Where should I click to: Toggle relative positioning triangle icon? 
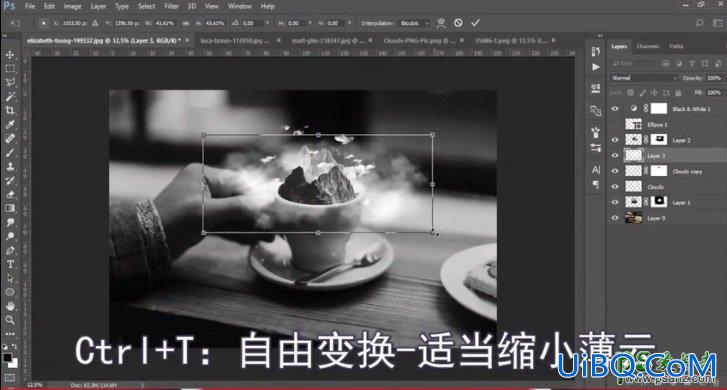pos(95,23)
